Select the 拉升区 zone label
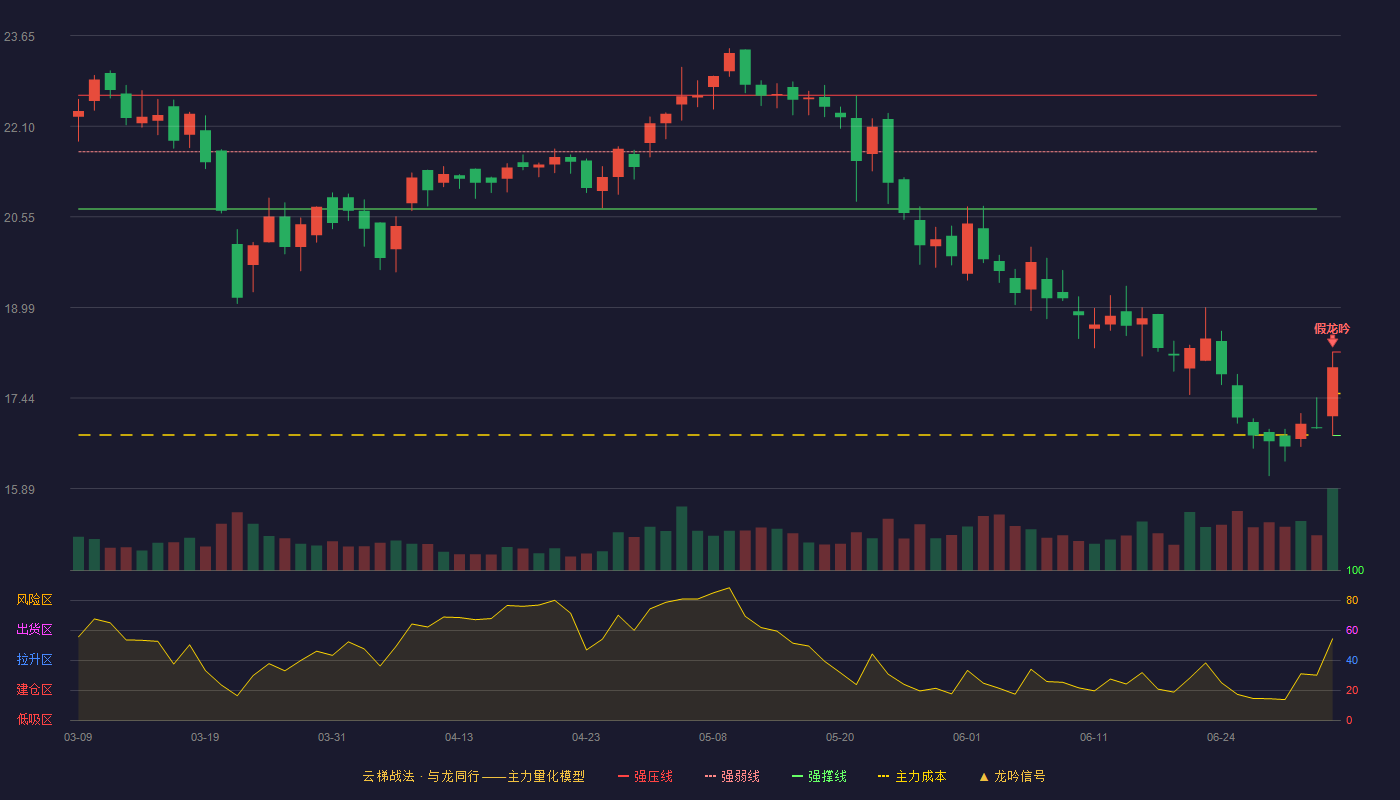This screenshot has width=1400, height=800. click(x=34, y=660)
